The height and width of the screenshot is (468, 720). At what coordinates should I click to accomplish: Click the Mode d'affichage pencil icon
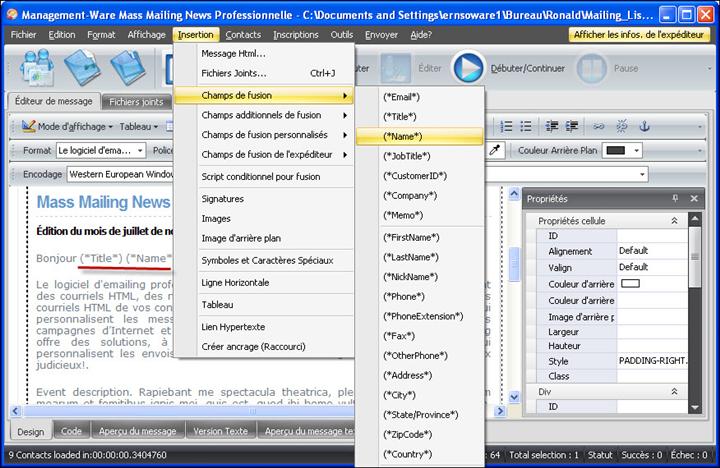pos(28,126)
